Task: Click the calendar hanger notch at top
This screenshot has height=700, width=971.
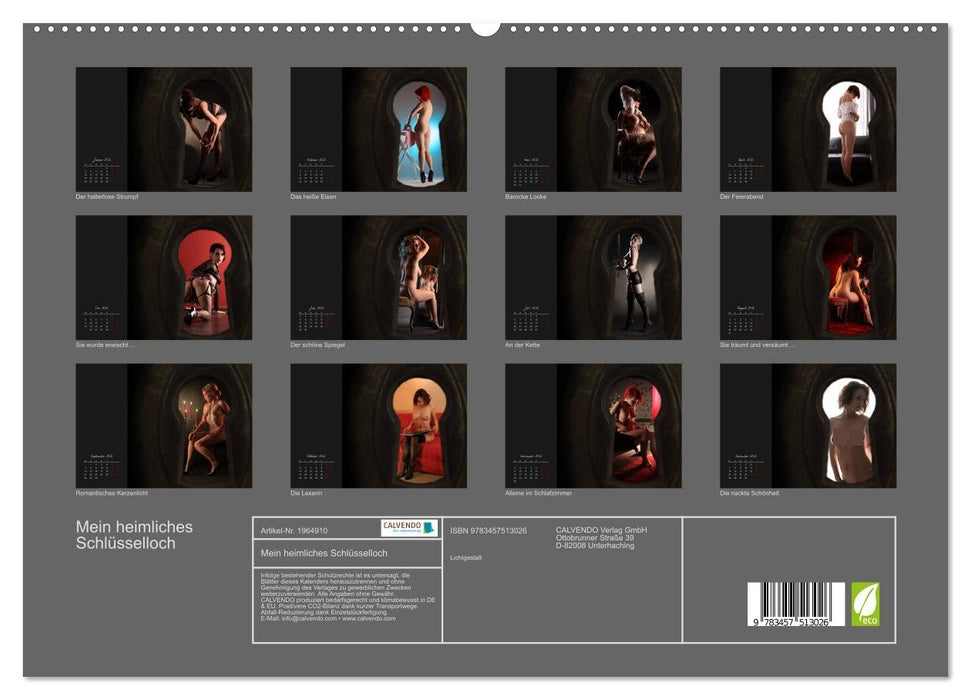Action: pos(485,26)
